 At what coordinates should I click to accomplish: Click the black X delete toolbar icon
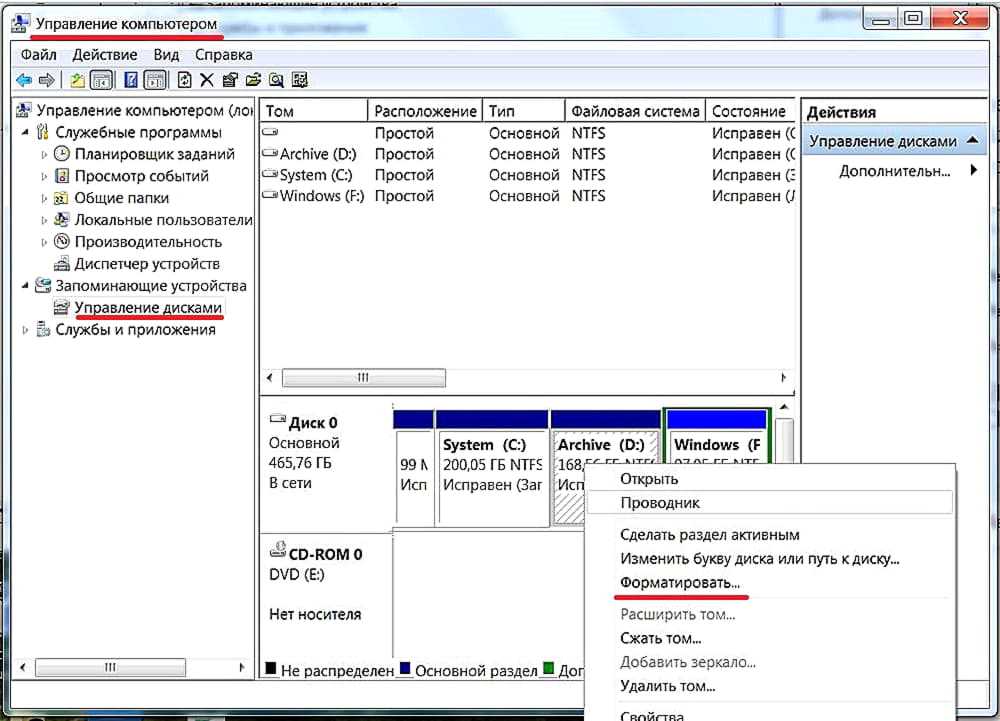click(x=207, y=81)
